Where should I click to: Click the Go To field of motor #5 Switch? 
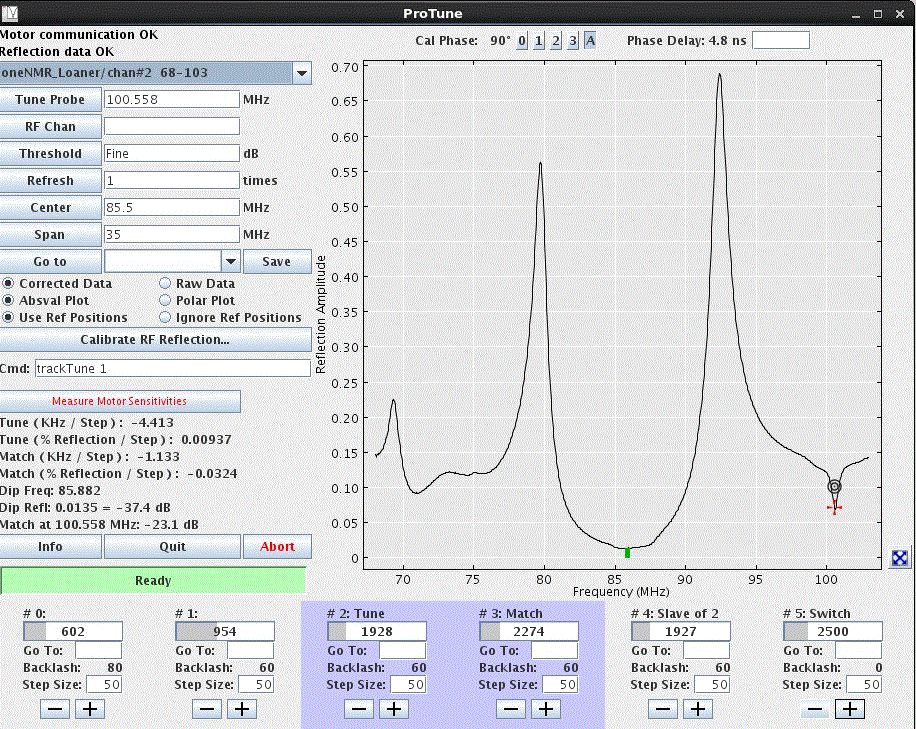pos(858,650)
